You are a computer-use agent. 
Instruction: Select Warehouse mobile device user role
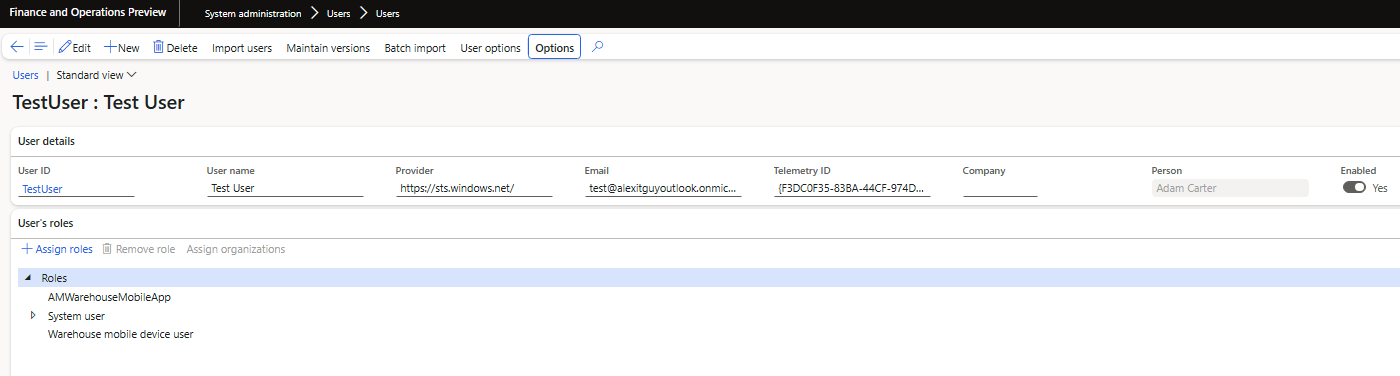pyautogui.click(x=121, y=334)
